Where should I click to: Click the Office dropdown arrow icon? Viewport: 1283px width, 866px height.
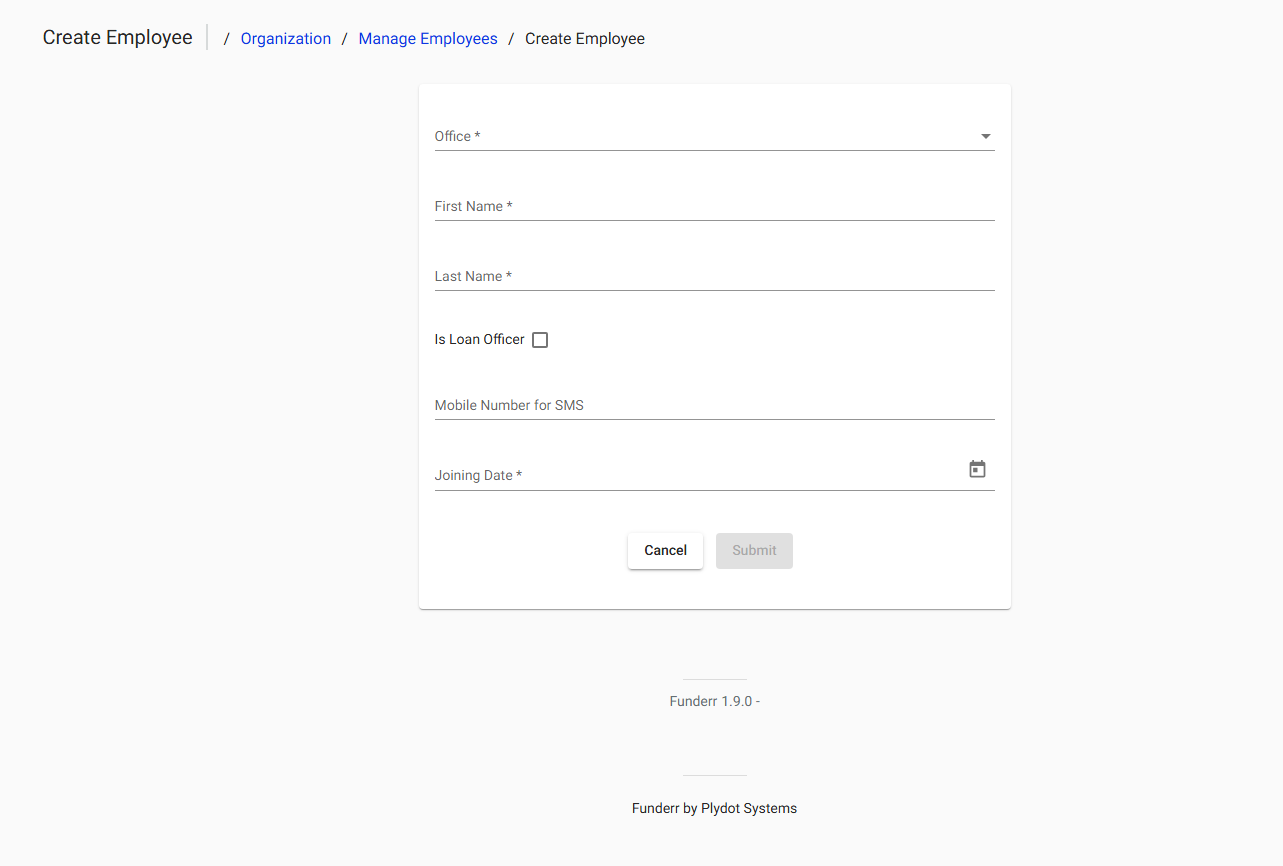[x=985, y=136]
